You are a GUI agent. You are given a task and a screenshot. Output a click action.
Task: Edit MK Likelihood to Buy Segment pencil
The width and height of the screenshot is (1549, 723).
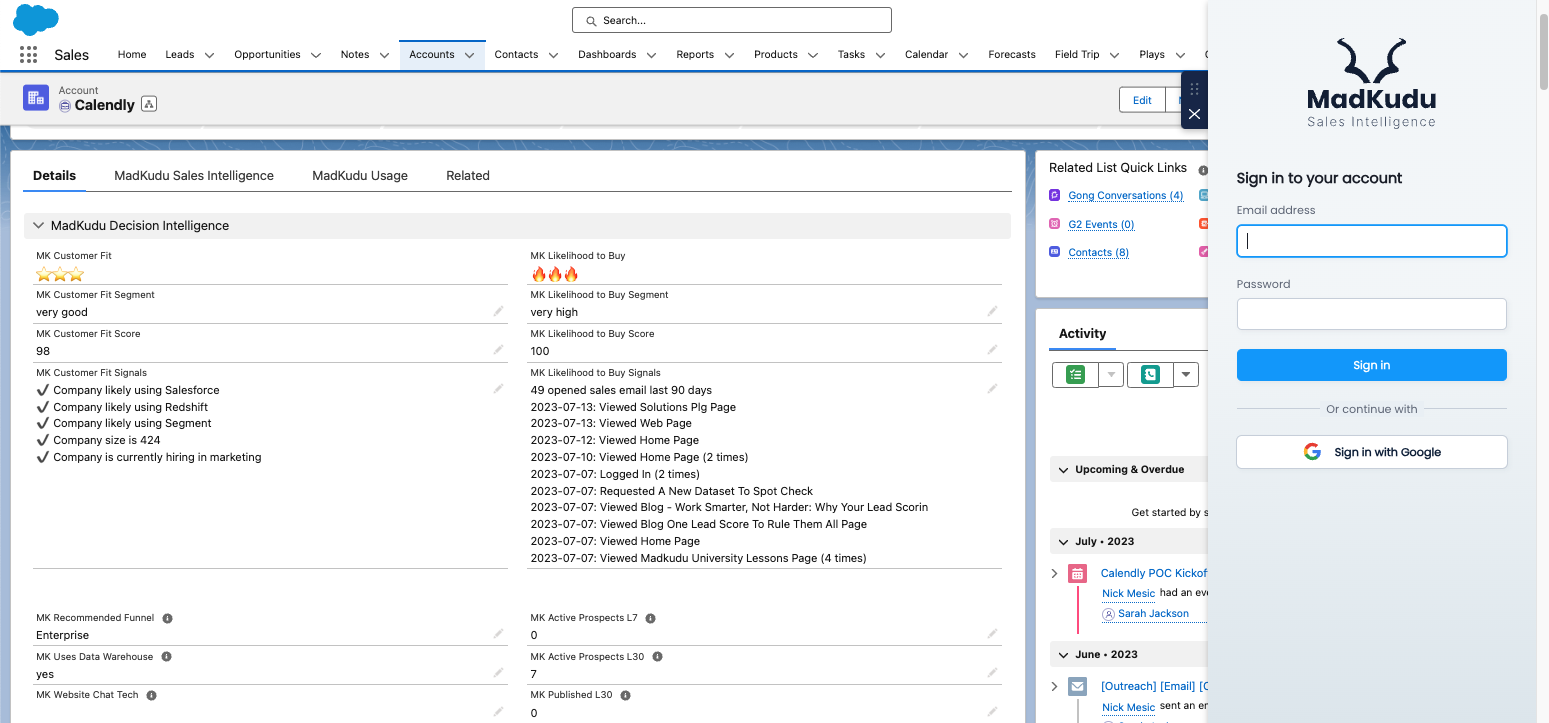click(992, 312)
